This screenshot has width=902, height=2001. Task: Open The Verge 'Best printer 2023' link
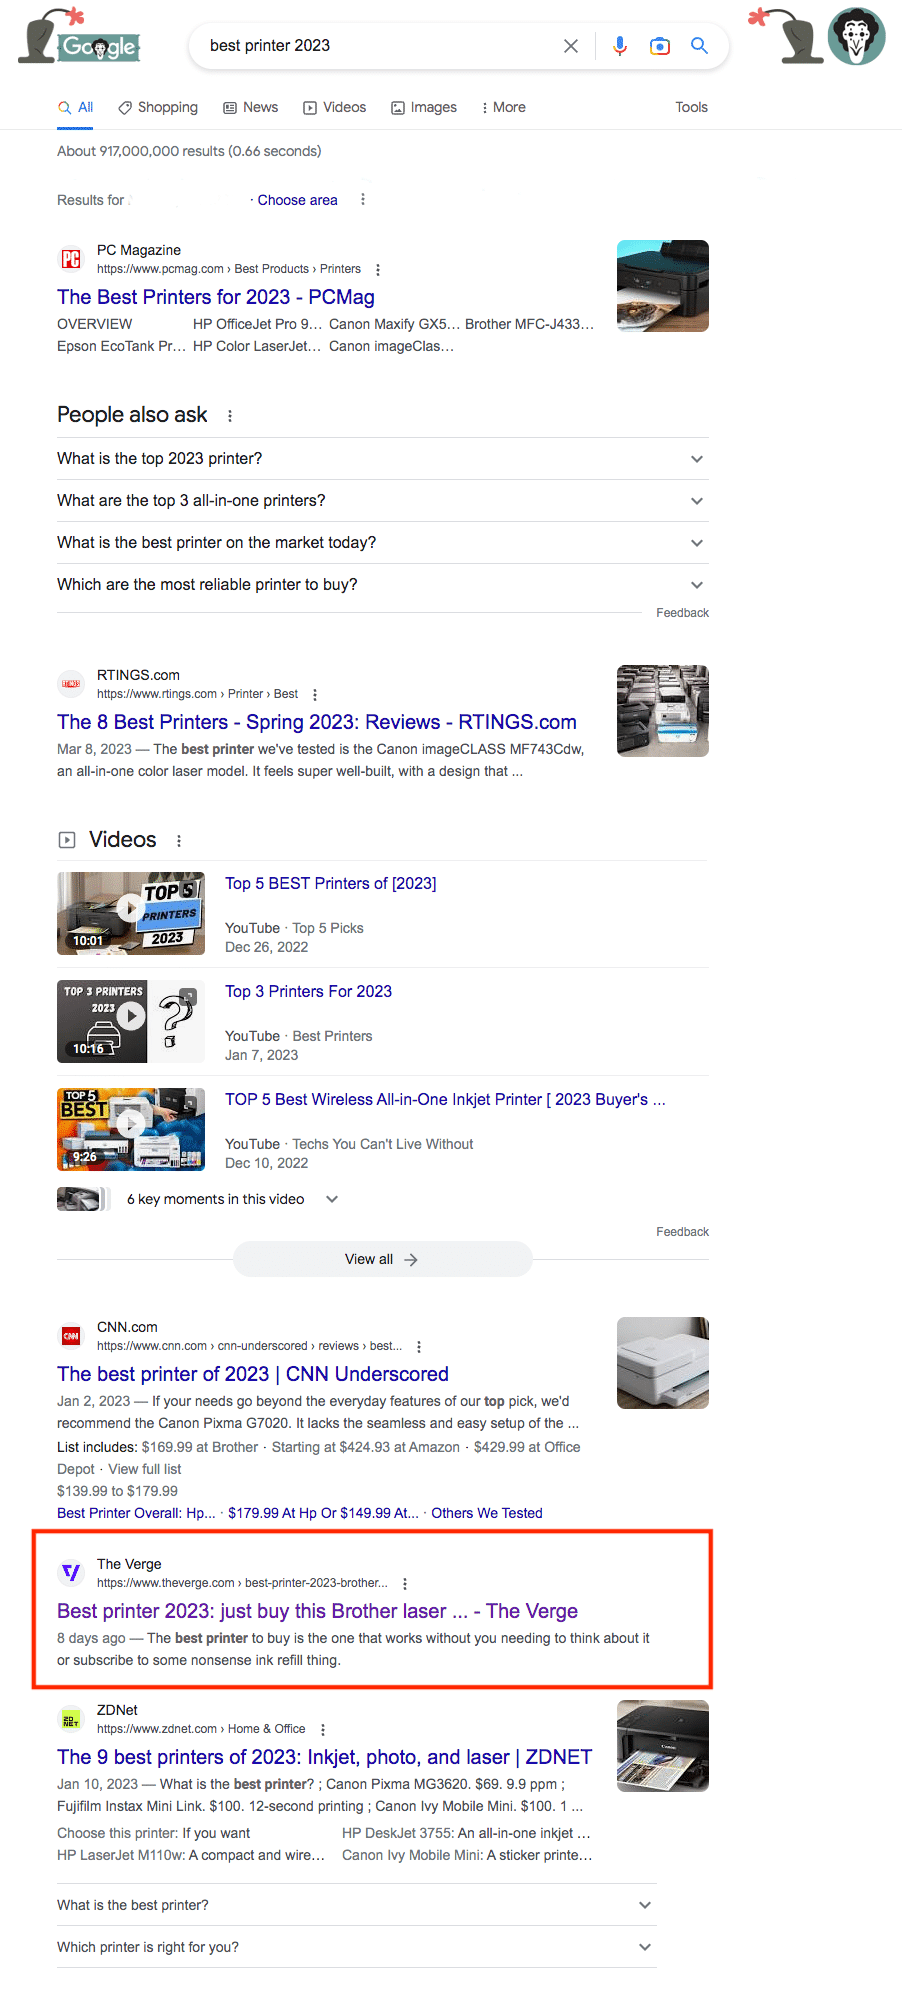pyautogui.click(x=317, y=1611)
